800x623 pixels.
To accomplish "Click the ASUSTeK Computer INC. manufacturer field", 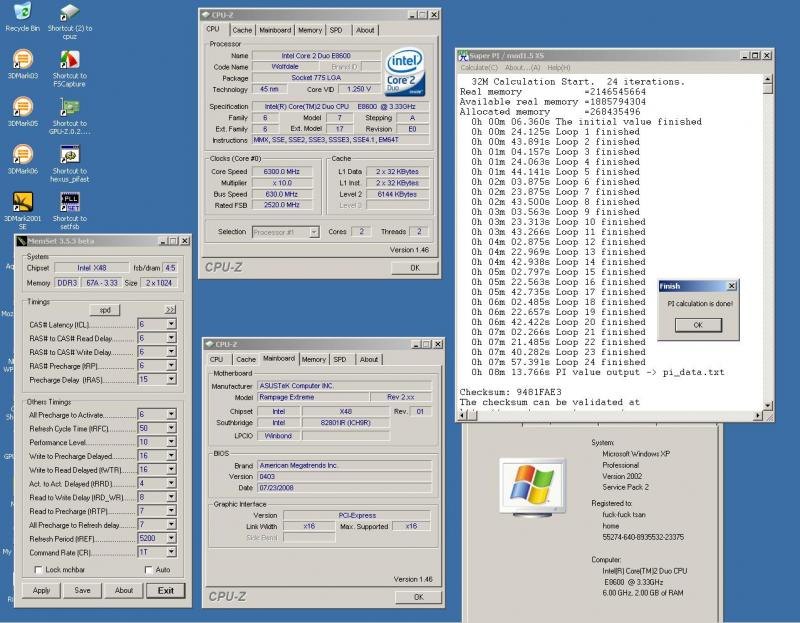I will (x=344, y=386).
